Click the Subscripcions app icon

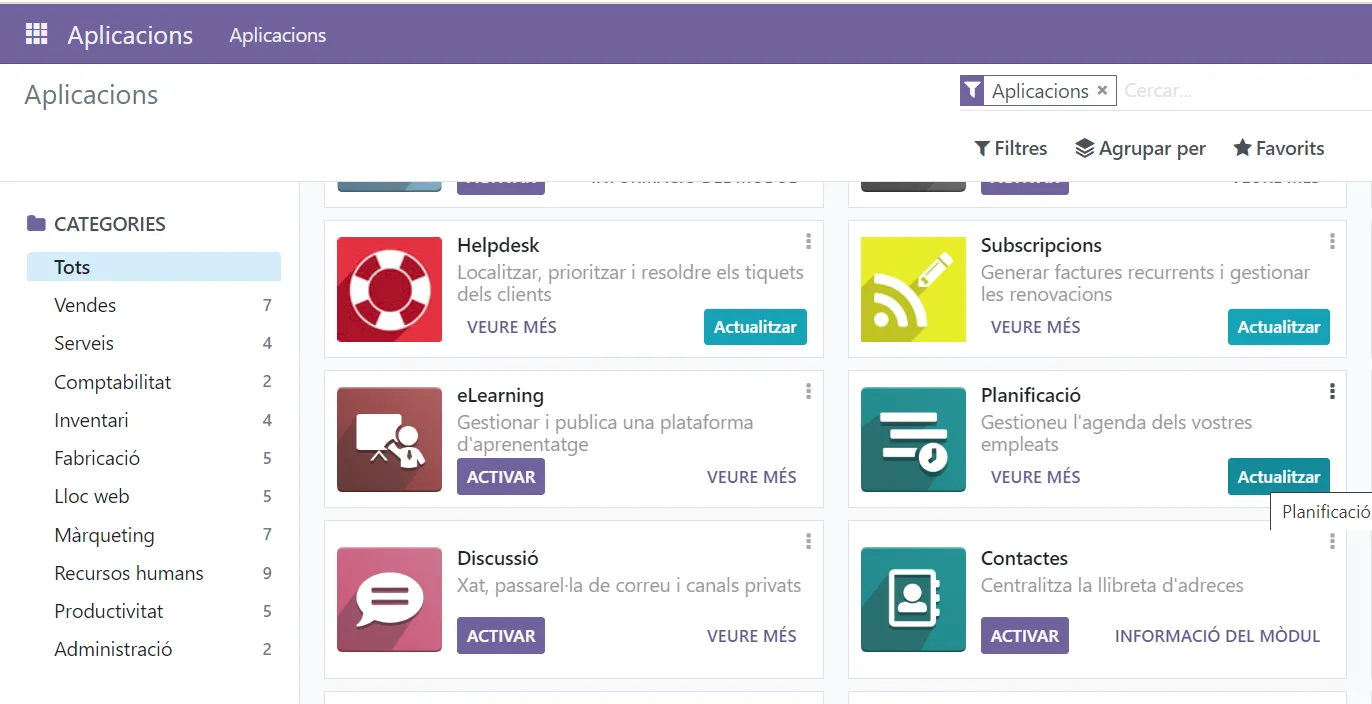[913, 290]
